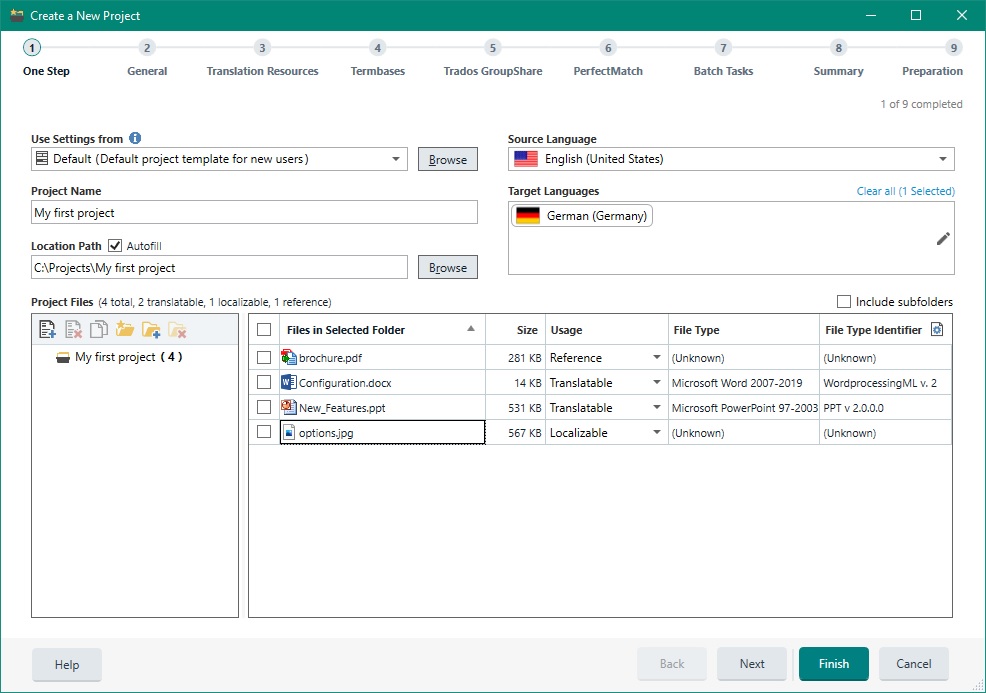Open the Source Language dropdown
986x693 pixels.
[x=942, y=159]
